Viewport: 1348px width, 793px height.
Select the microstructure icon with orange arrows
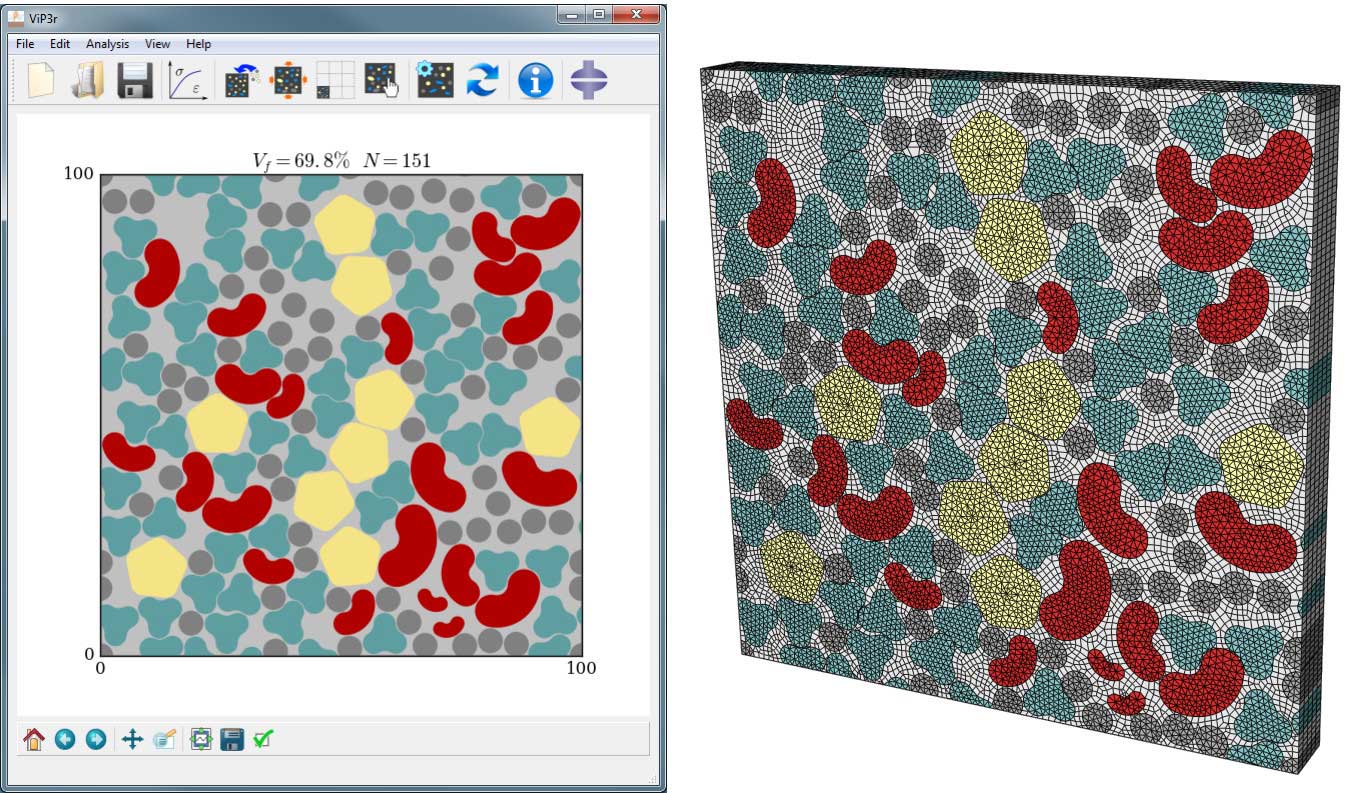coord(288,80)
